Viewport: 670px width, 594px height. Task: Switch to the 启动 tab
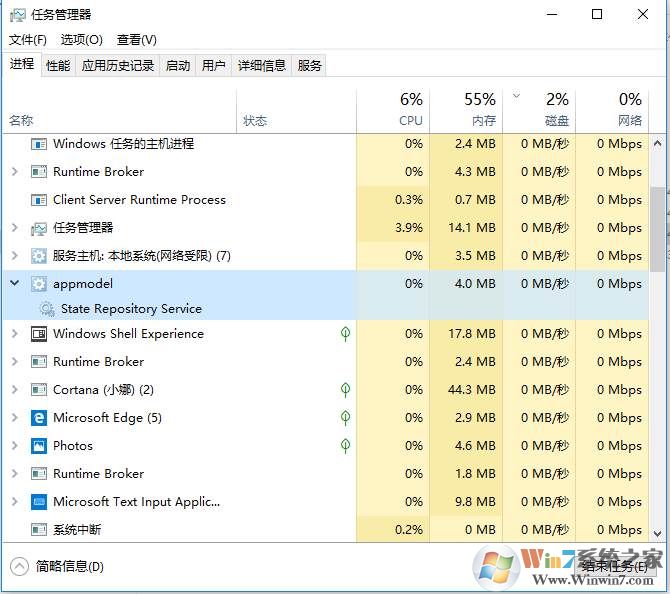tap(178, 65)
